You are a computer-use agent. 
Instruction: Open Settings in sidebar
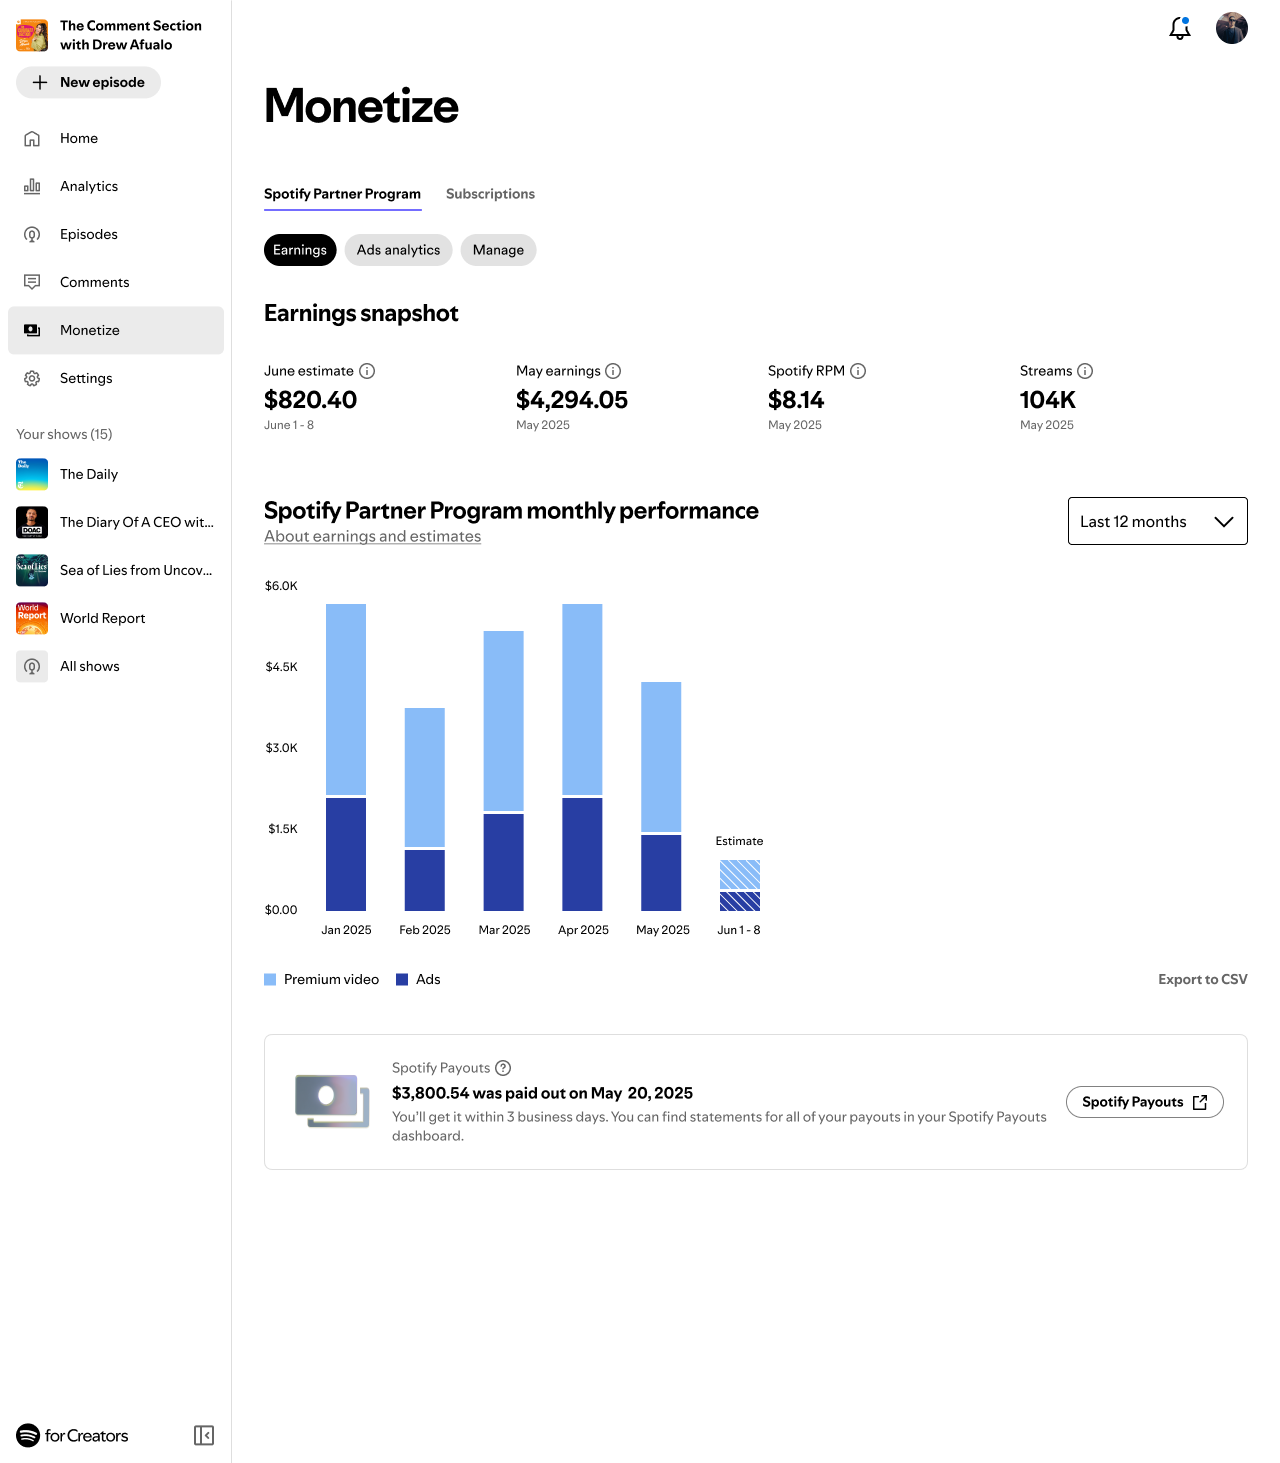pyautogui.click(x=116, y=378)
